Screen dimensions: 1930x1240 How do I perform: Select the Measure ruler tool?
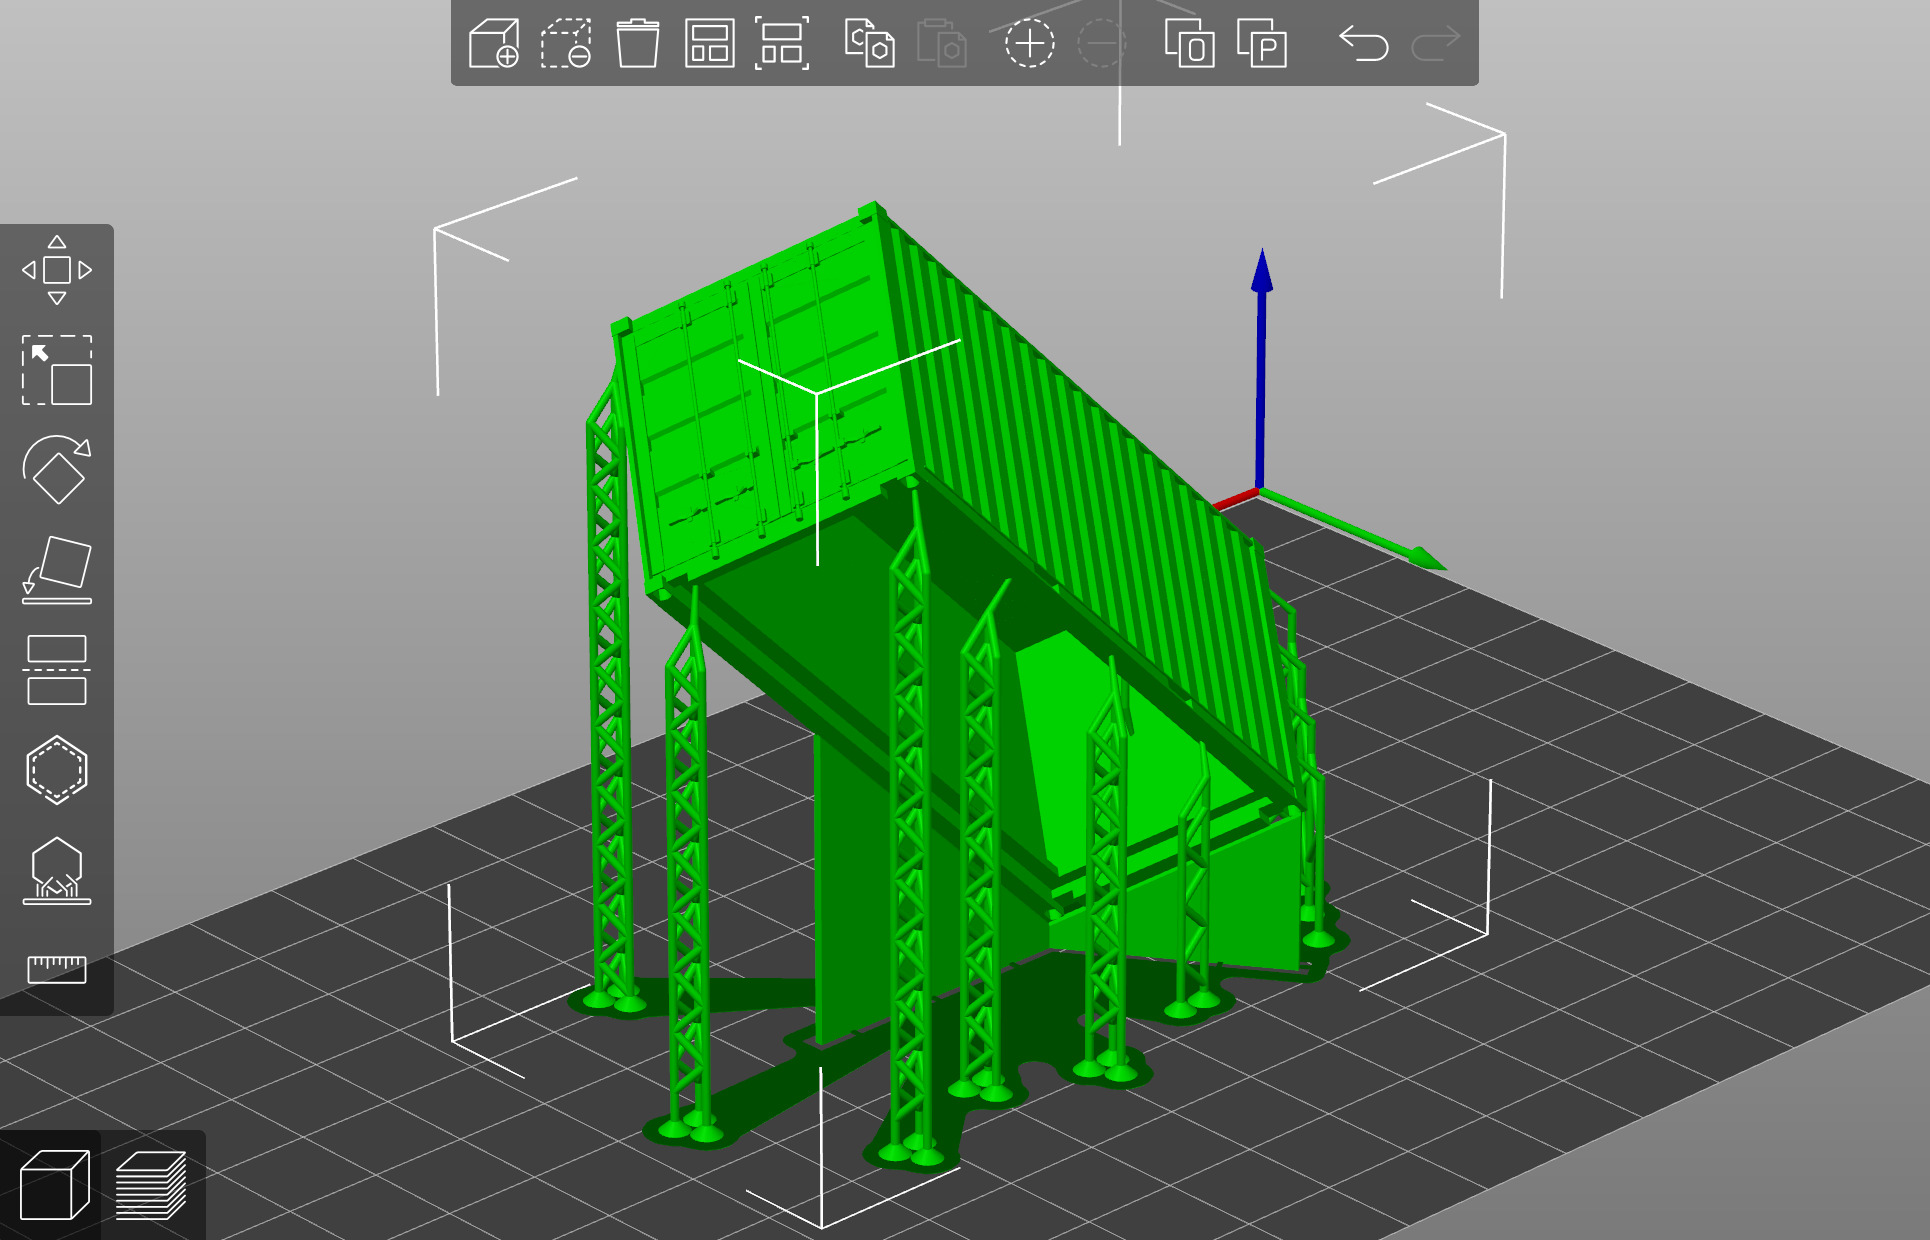click(57, 969)
